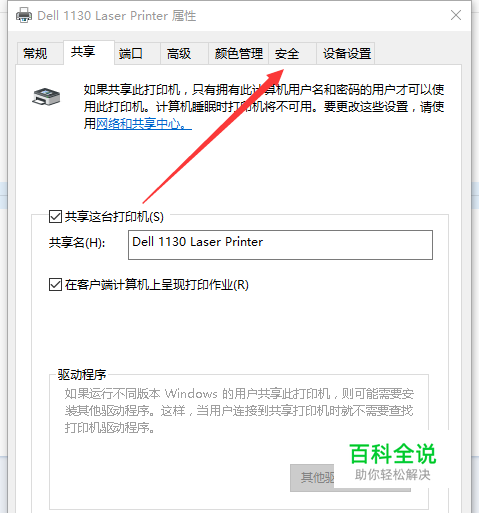Open the 设备设置 tab
The height and width of the screenshot is (513, 479).
coord(346,53)
